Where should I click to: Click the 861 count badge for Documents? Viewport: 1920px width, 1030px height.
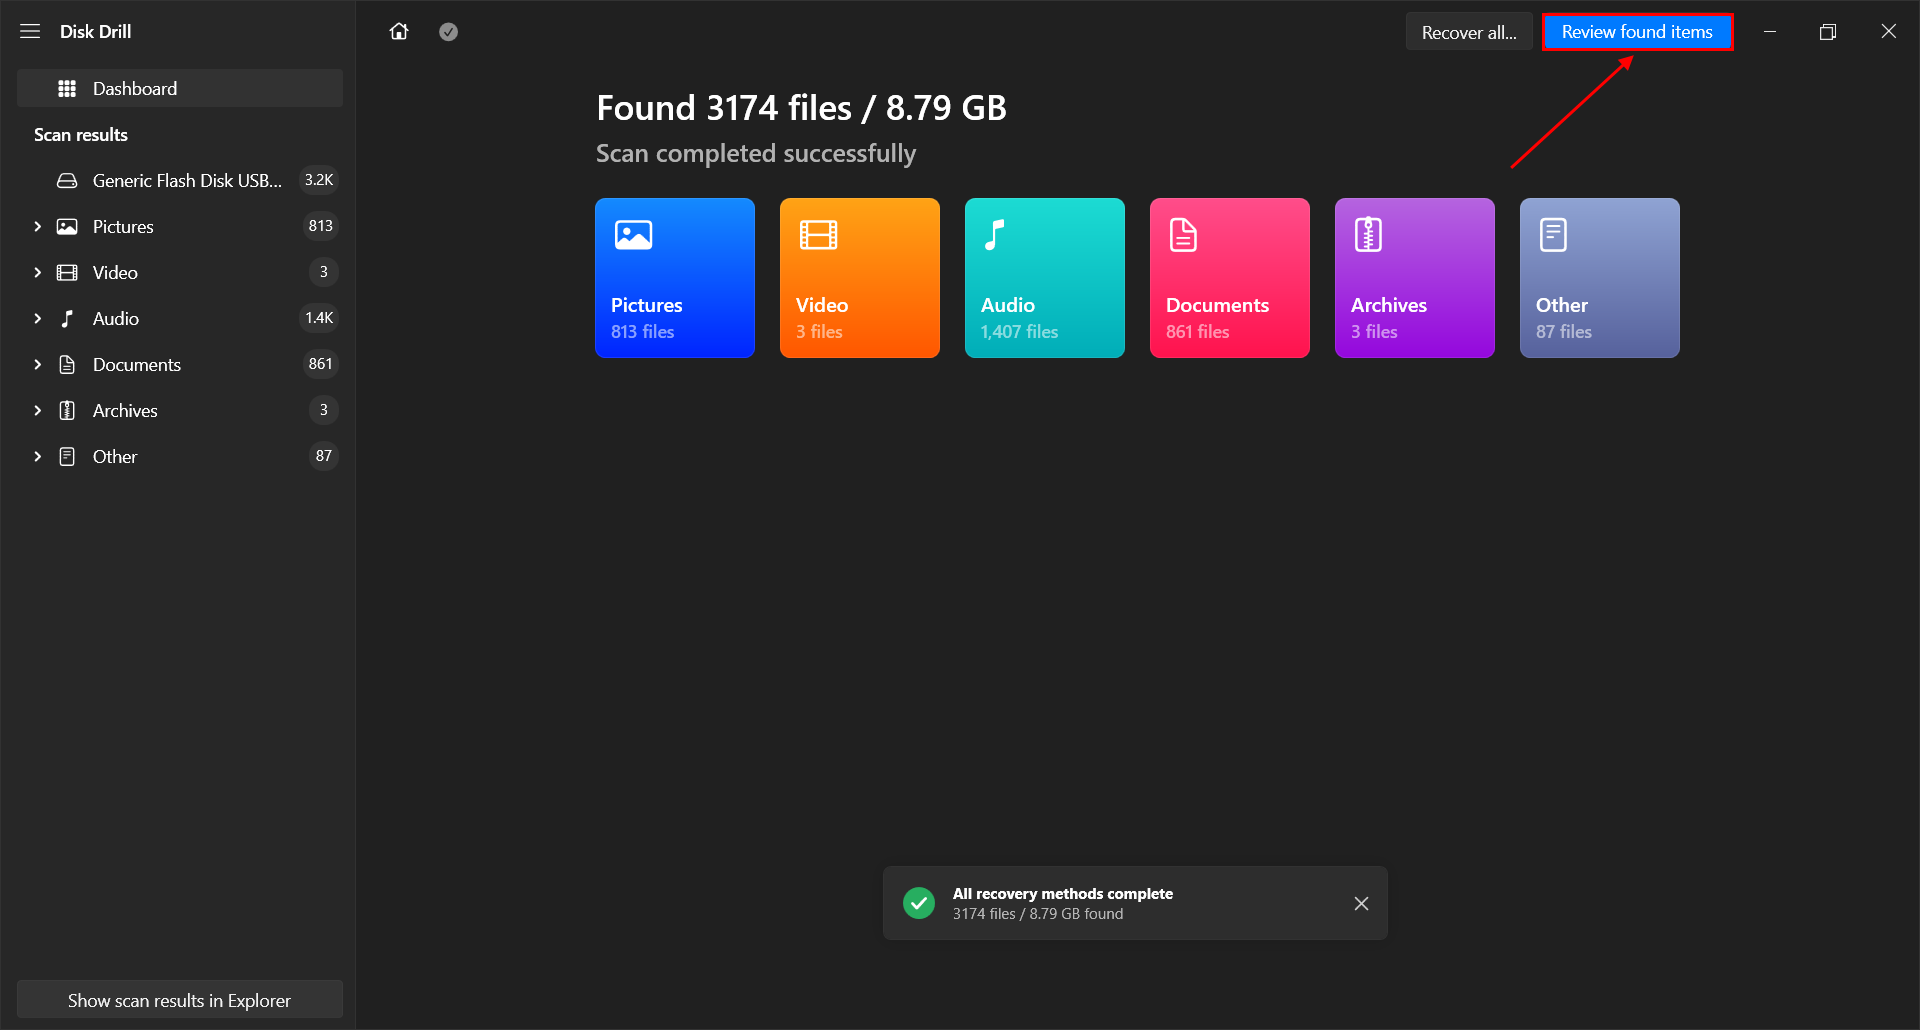point(320,364)
